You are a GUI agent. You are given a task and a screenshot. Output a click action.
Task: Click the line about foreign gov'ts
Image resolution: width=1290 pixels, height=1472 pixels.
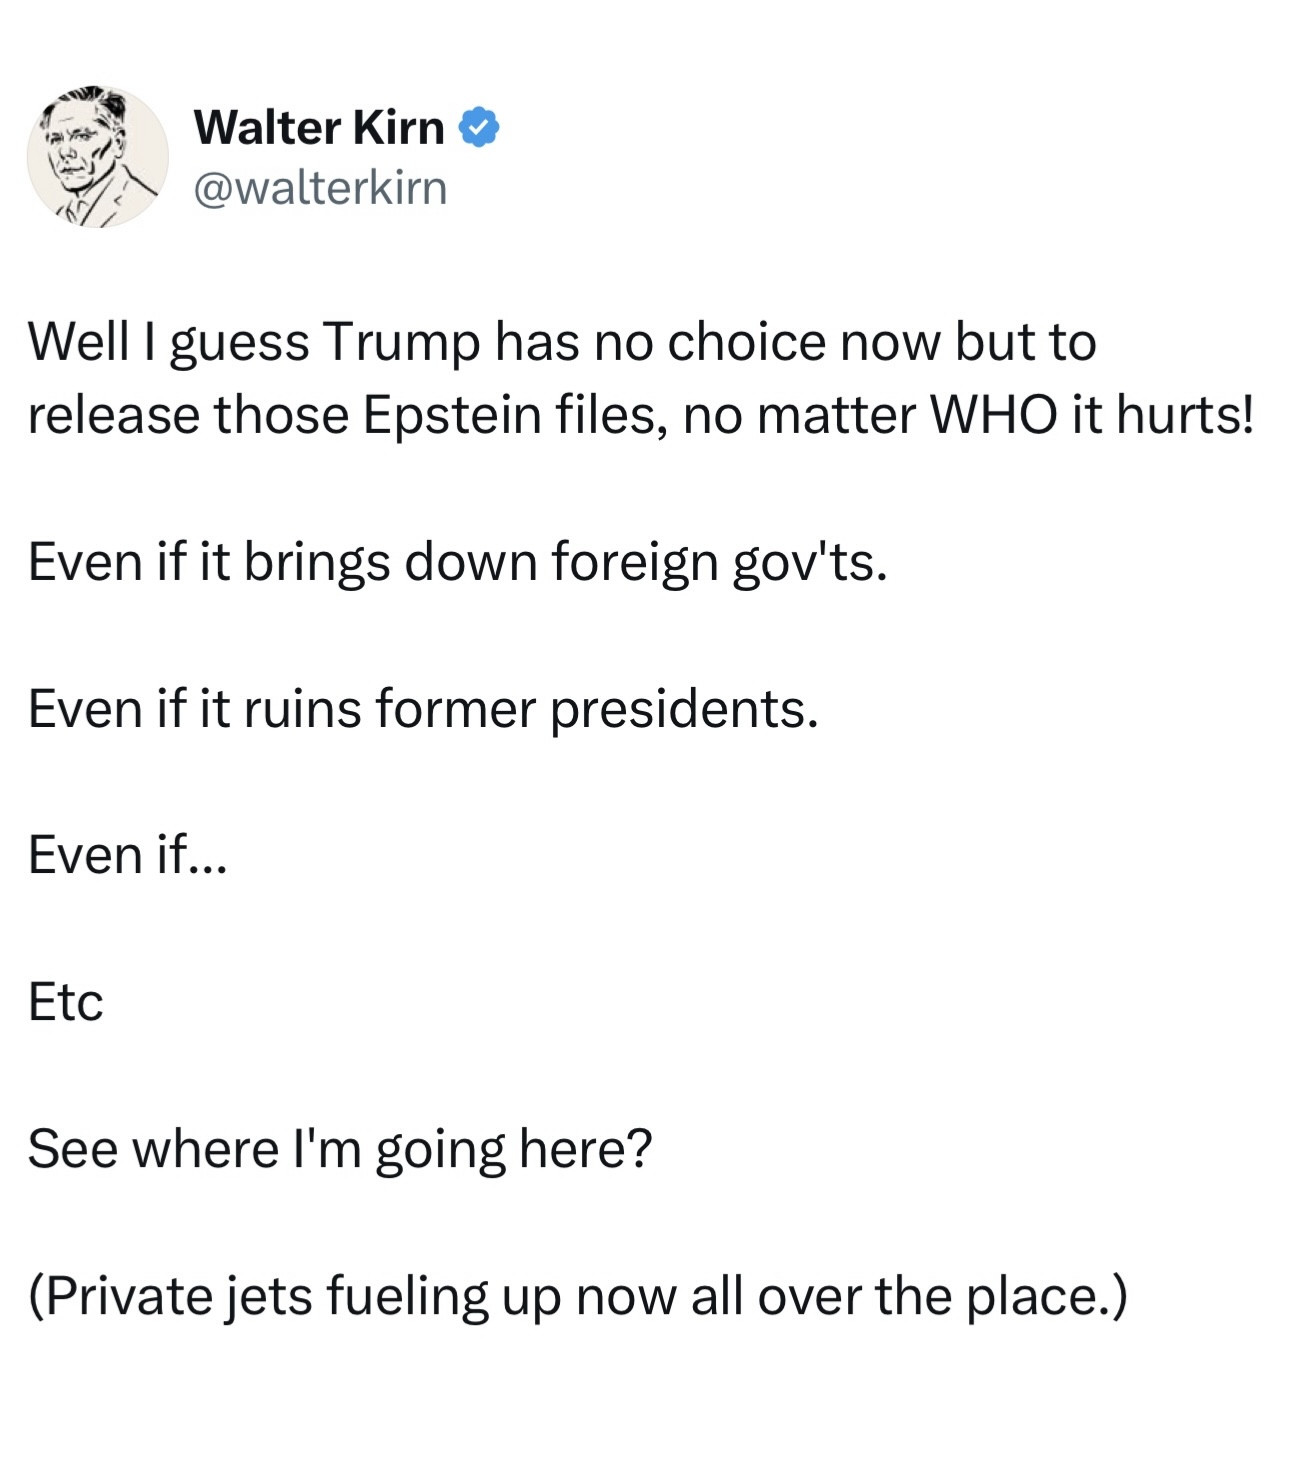point(457,562)
